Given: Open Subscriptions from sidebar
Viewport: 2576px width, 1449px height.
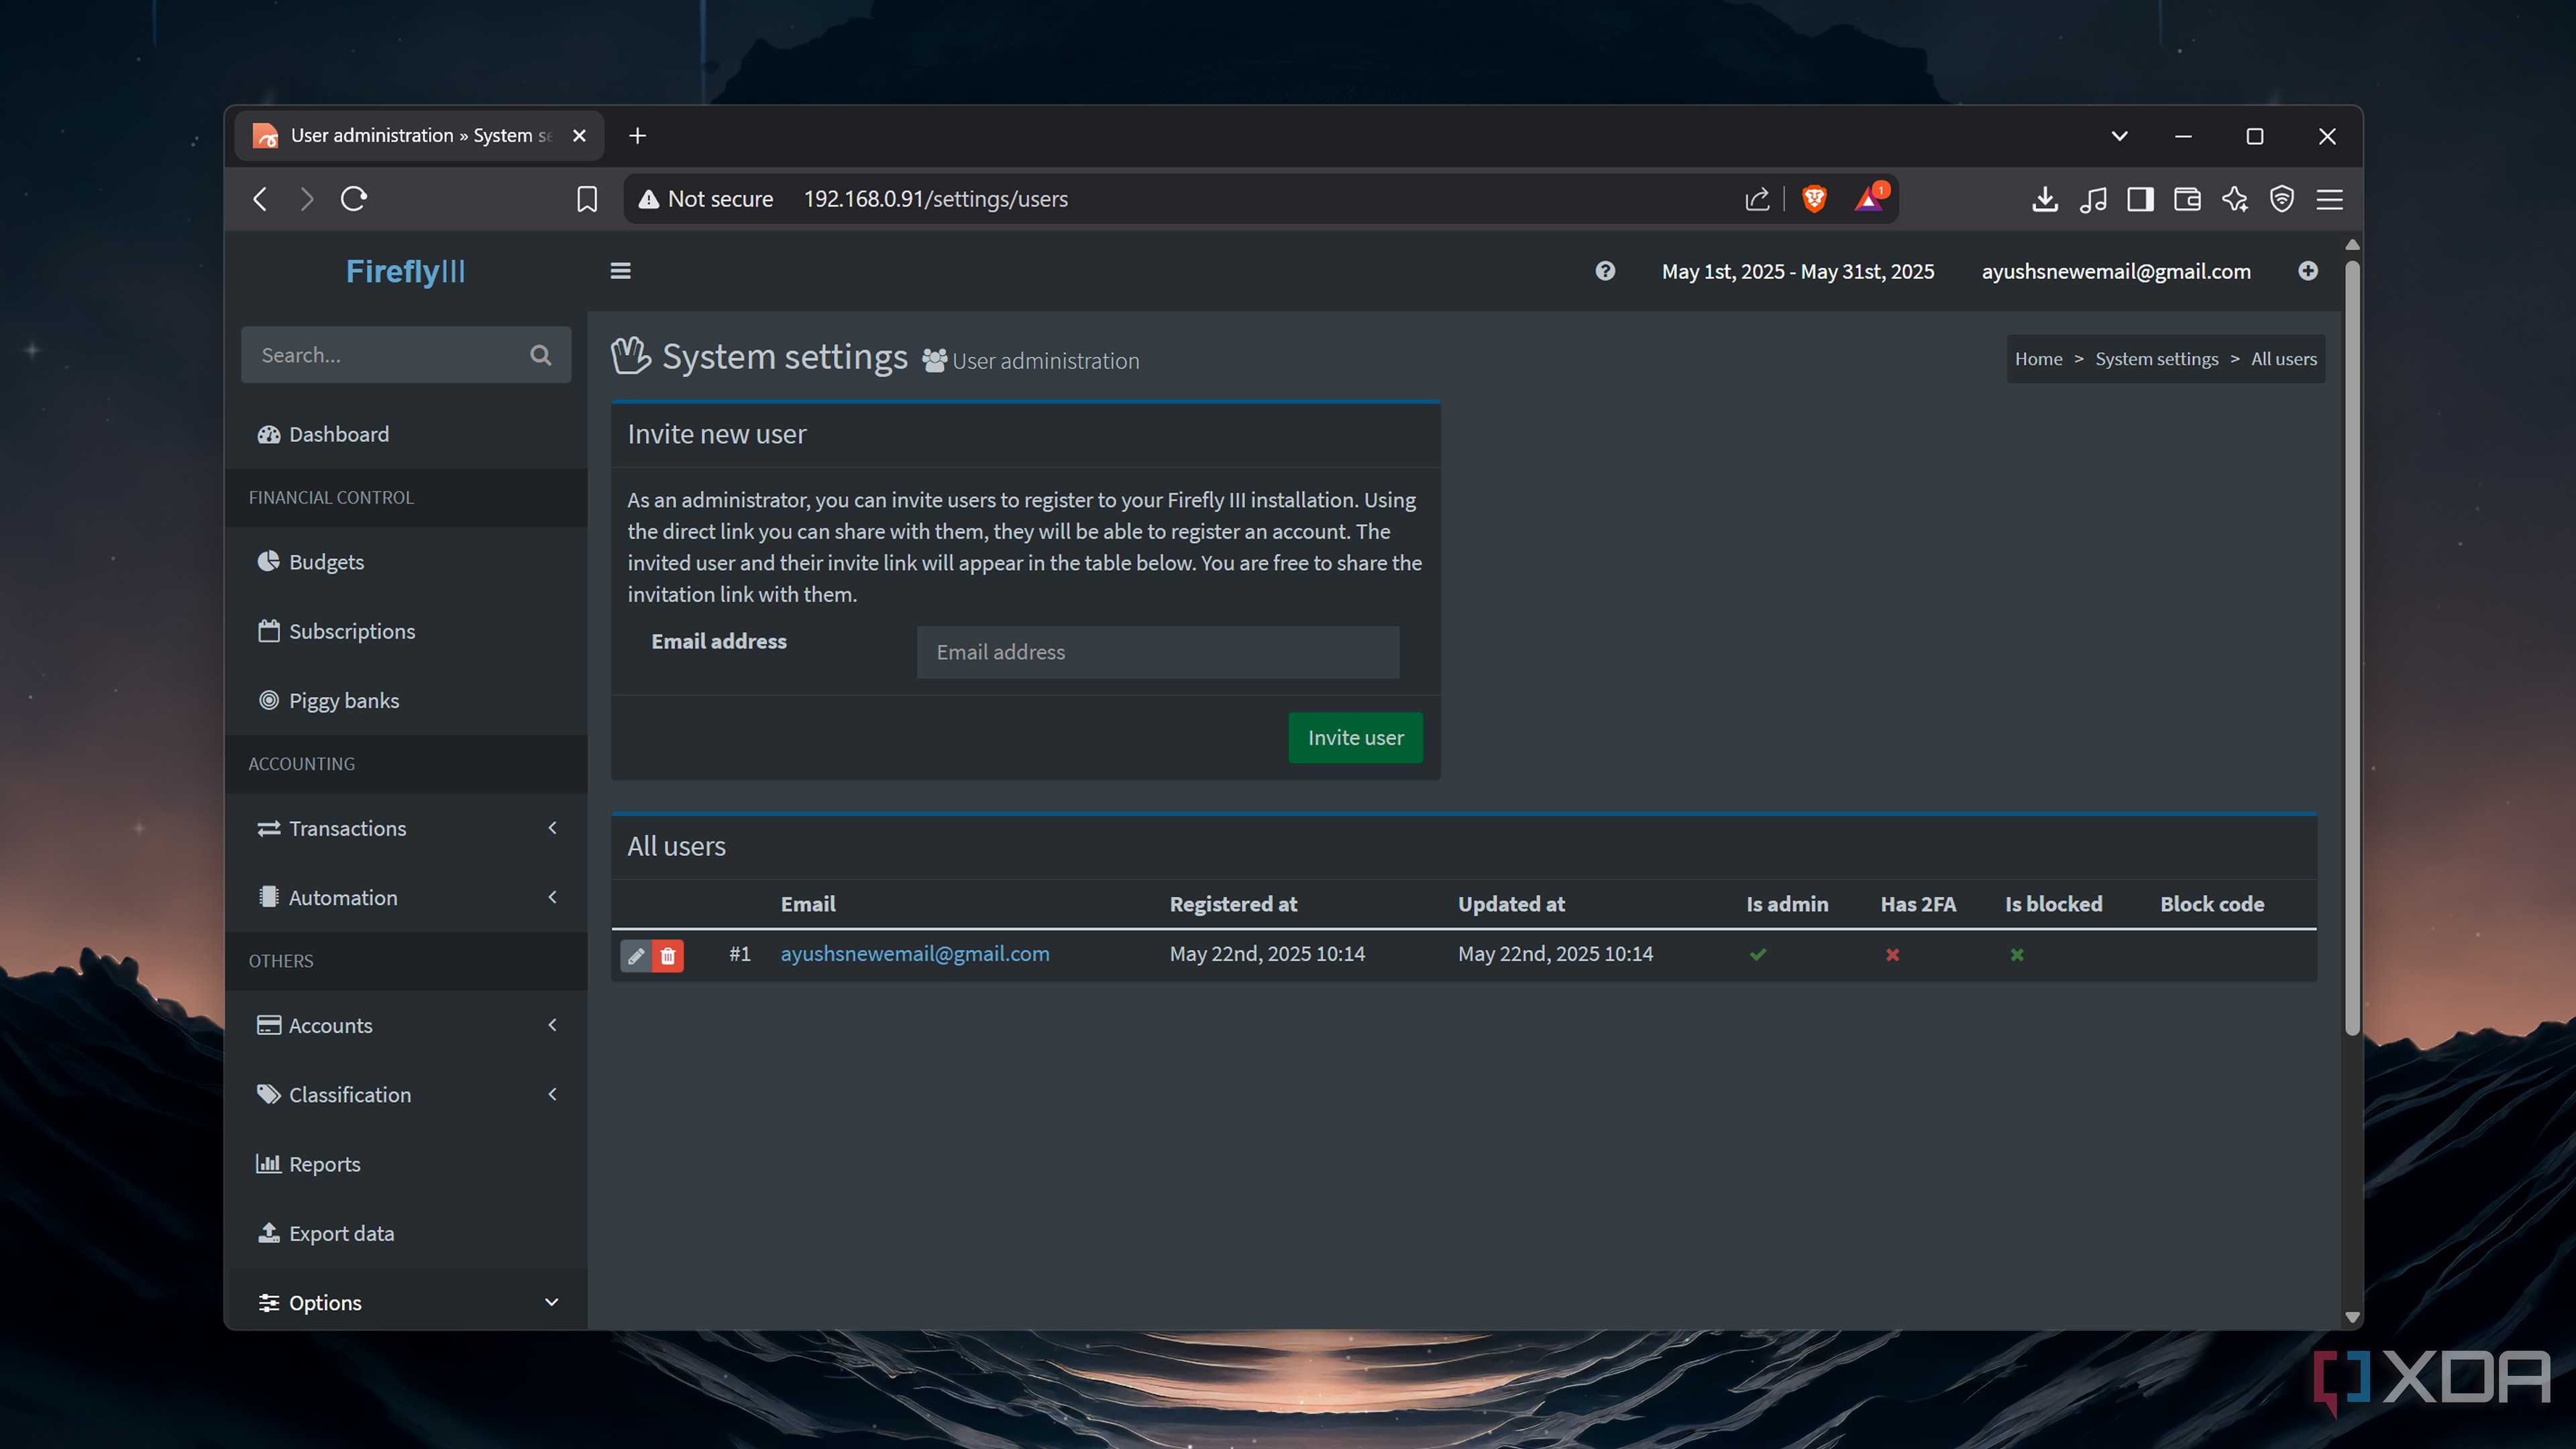Looking at the screenshot, I should click(x=406, y=632).
